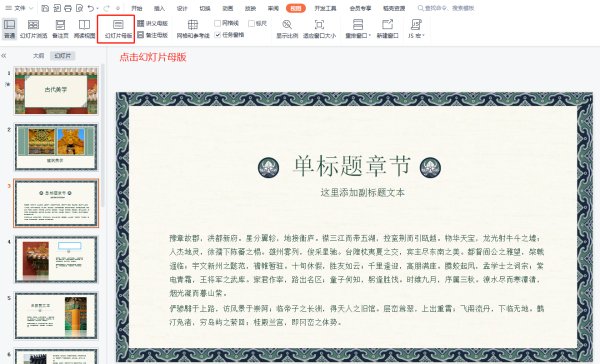Open the 审阅 (Review) ribbon tab
This screenshot has width=600, height=364.
(x=273, y=8)
